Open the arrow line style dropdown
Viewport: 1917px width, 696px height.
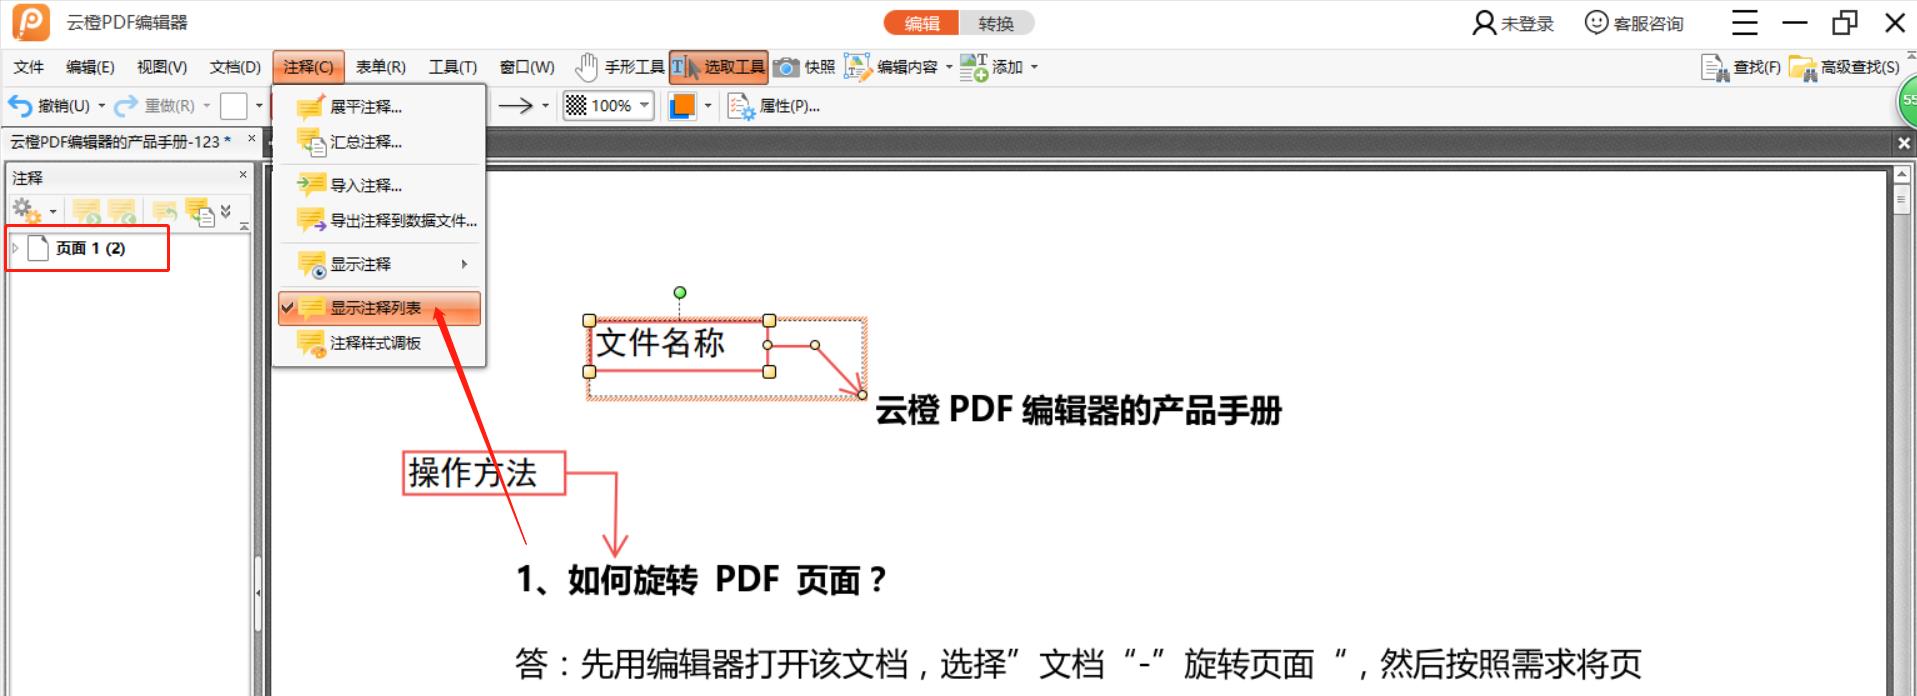point(545,105)
